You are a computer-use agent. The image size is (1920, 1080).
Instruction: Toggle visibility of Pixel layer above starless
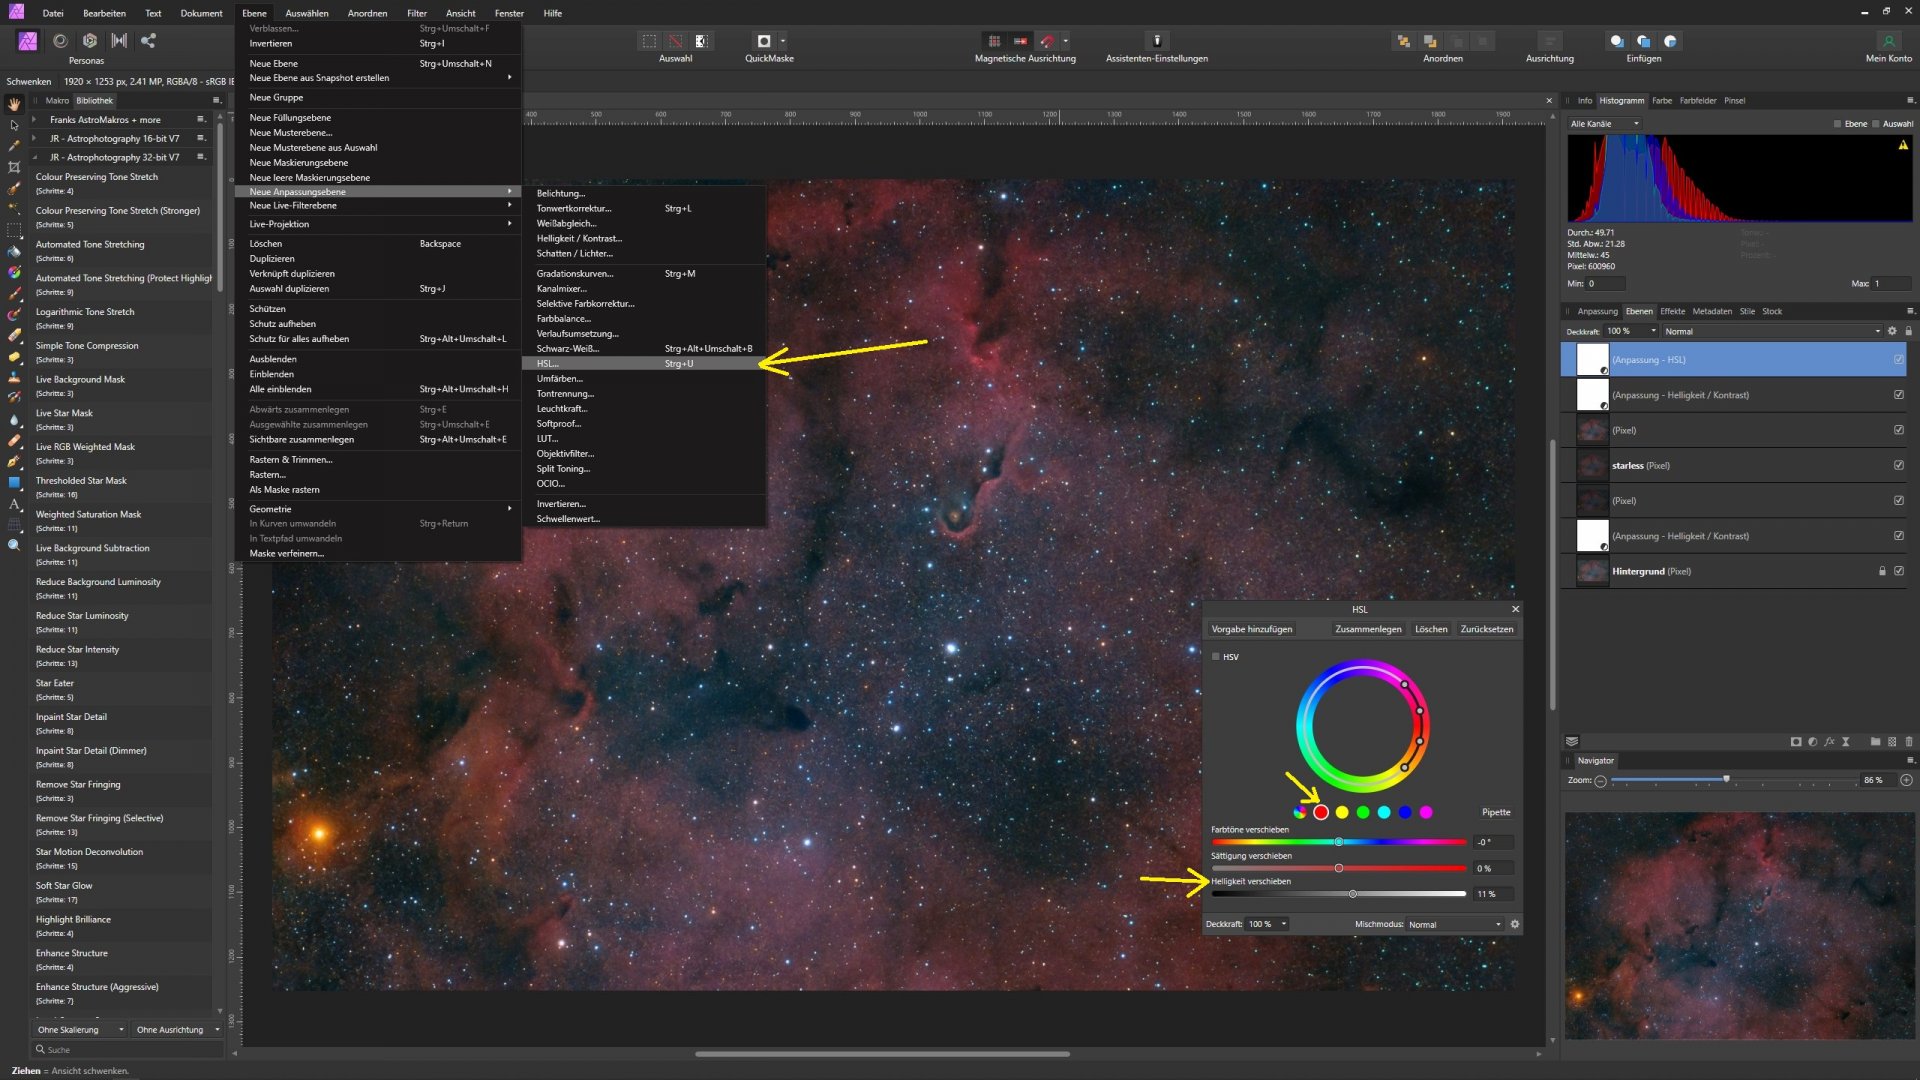coord(1898,430)
